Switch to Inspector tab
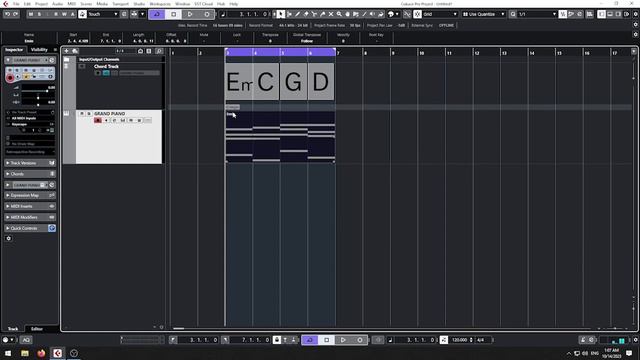This screenshot has width=640, height=360. [x=14, y=50]
